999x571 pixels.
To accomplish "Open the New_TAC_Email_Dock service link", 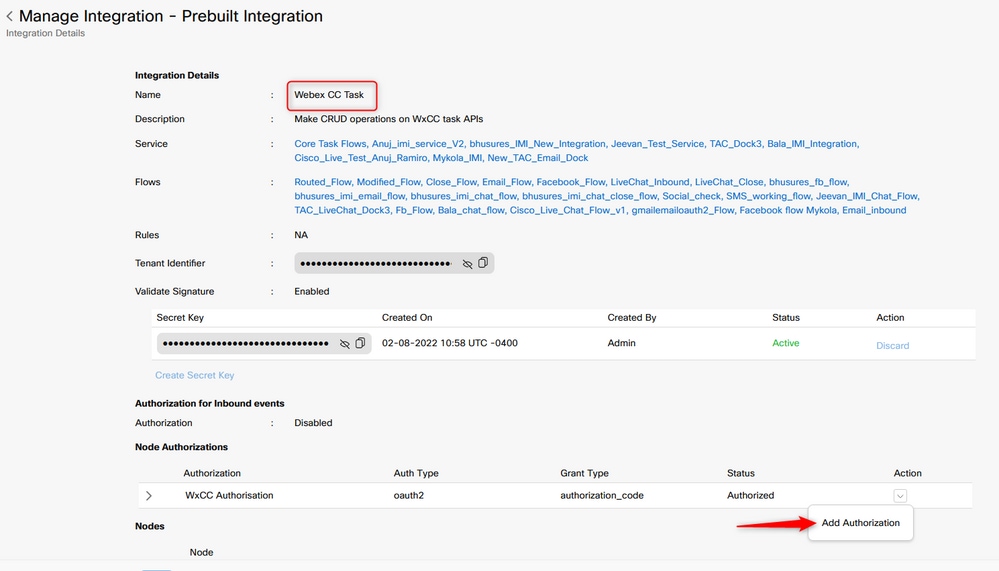I will click(x=538, y=158).
